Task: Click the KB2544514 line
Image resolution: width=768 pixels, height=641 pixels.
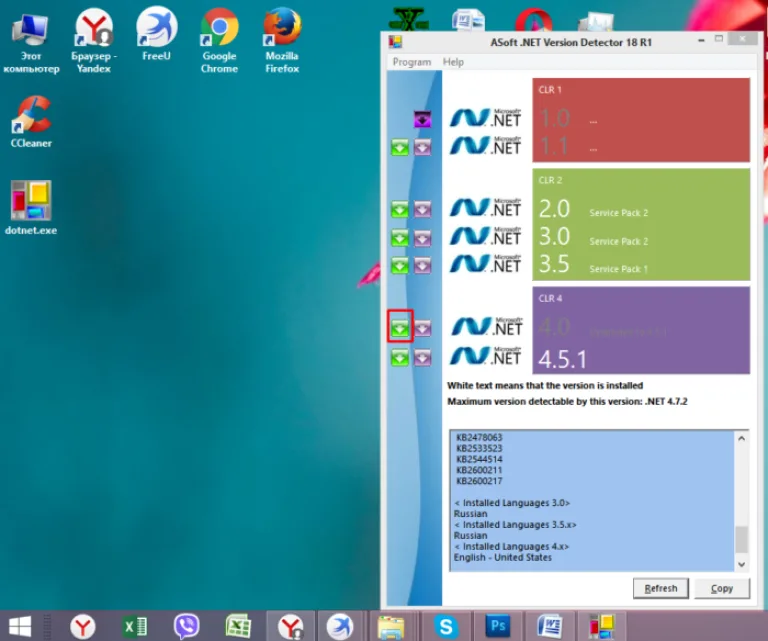Action: tap(479, 459)
